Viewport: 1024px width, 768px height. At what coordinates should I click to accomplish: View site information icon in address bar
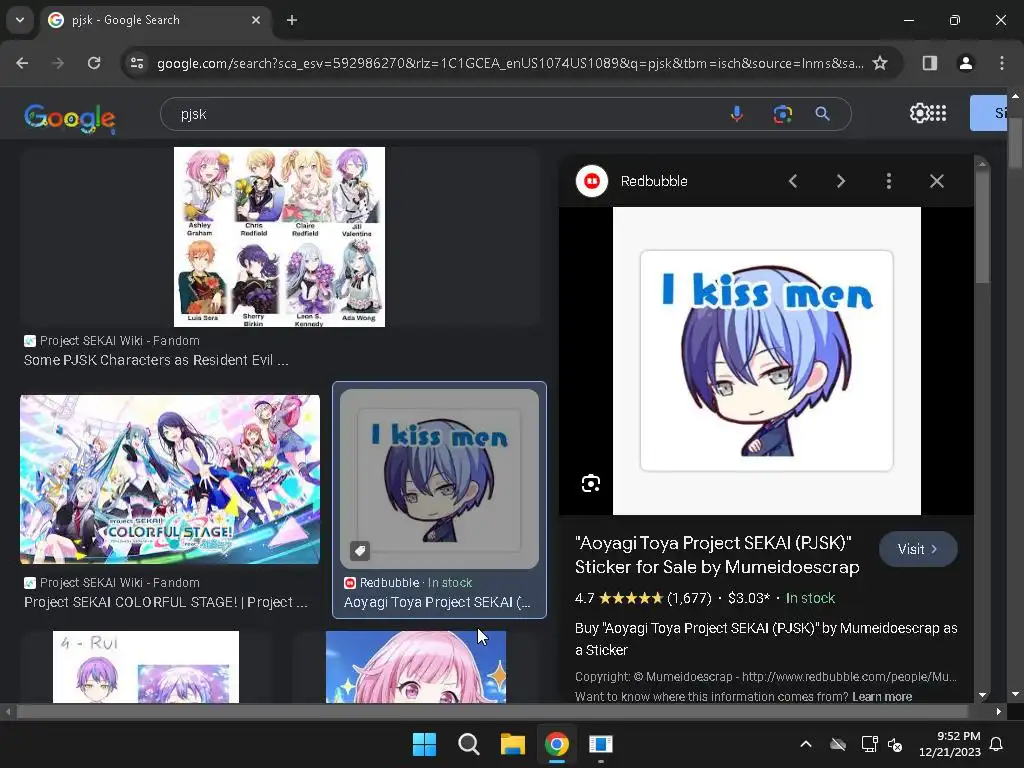(137, 63)
